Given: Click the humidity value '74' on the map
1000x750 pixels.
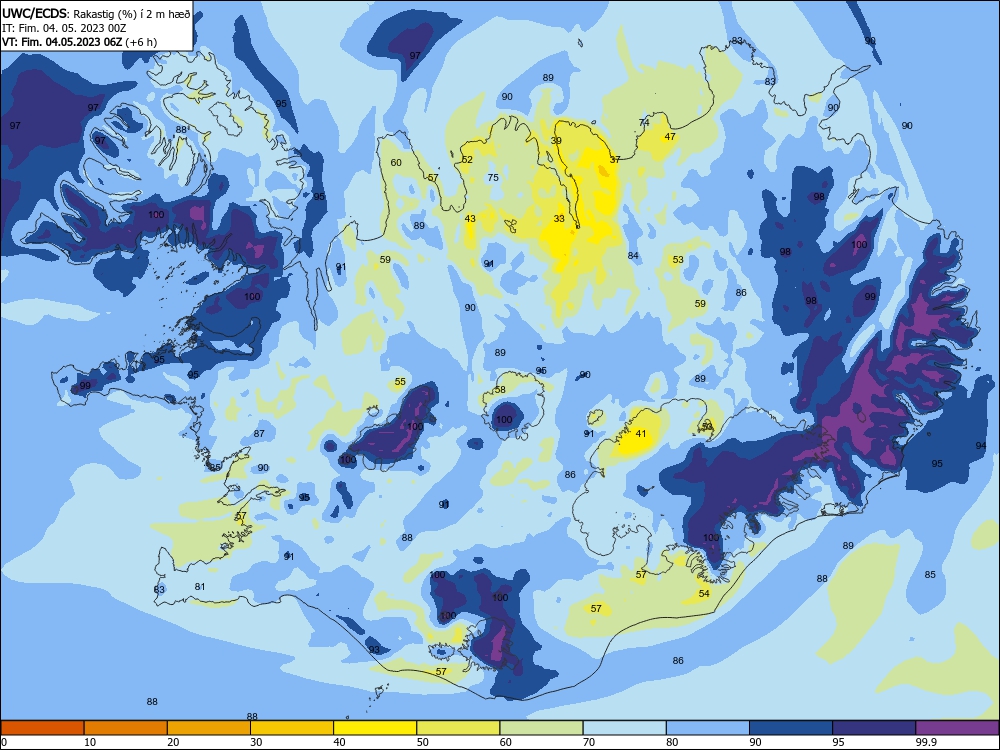Looking at the screenshot, I should [644, 122].
